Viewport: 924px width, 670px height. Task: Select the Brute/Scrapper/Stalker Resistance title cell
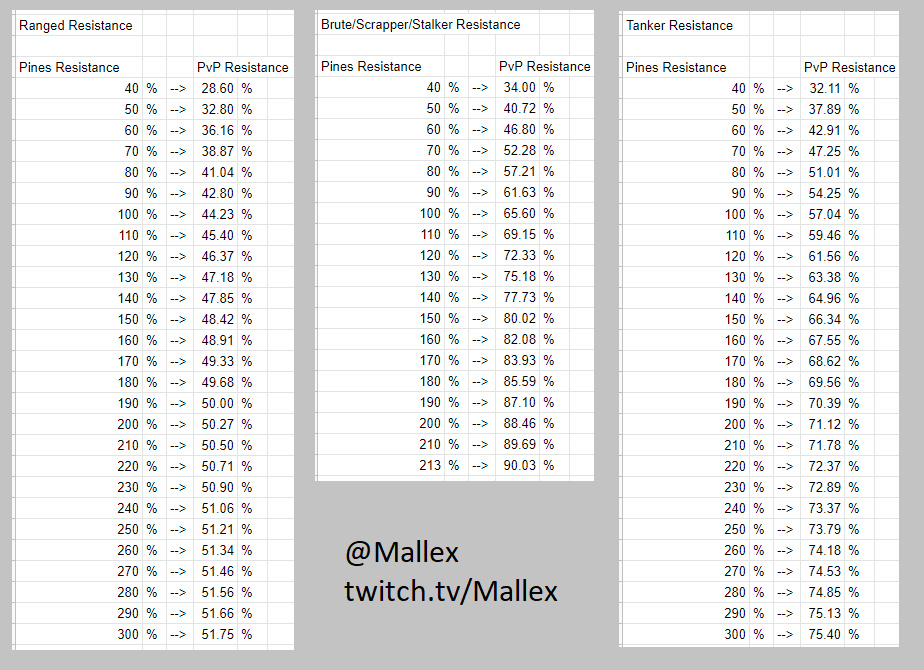420,24
